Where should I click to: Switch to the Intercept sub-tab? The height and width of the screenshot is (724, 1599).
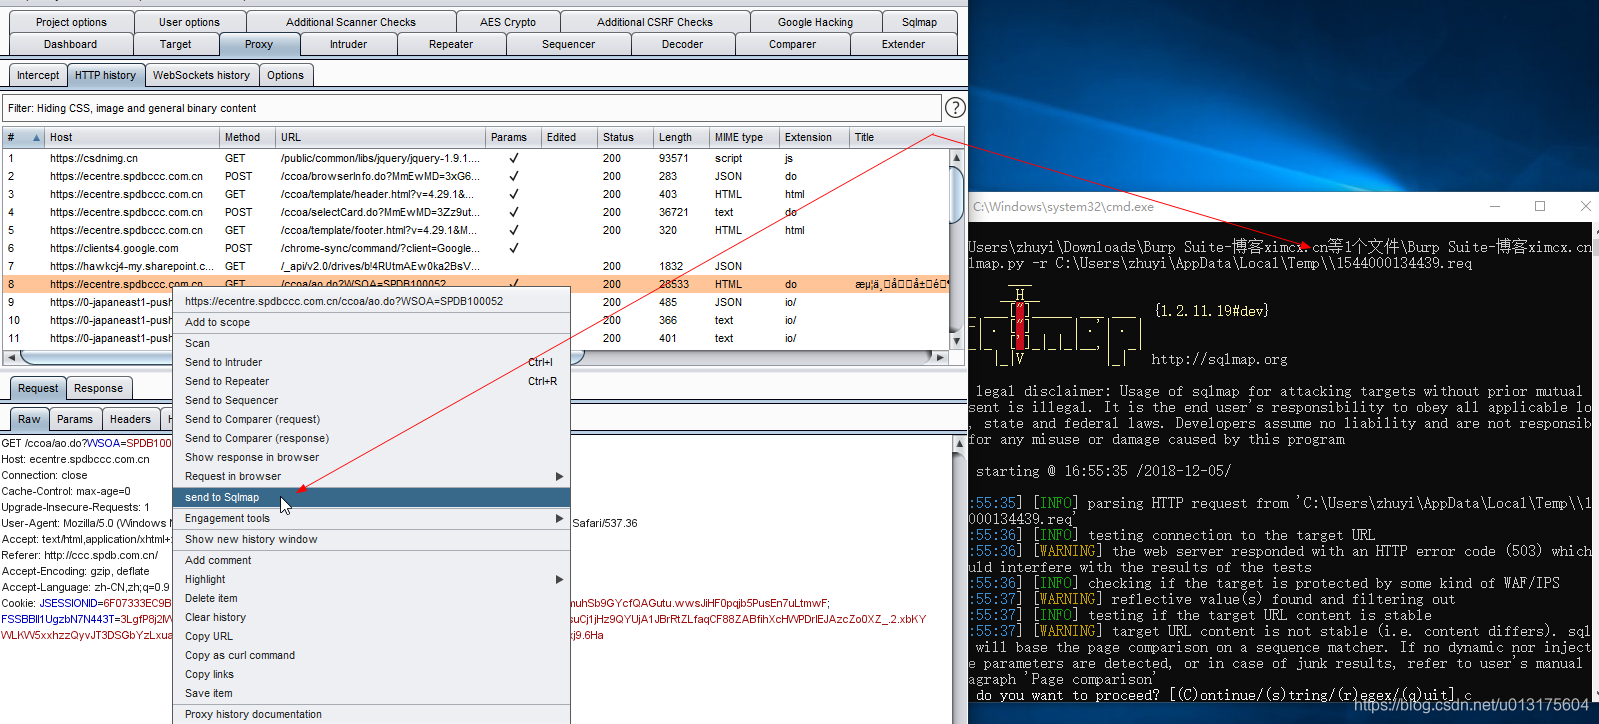click(38, 75)
